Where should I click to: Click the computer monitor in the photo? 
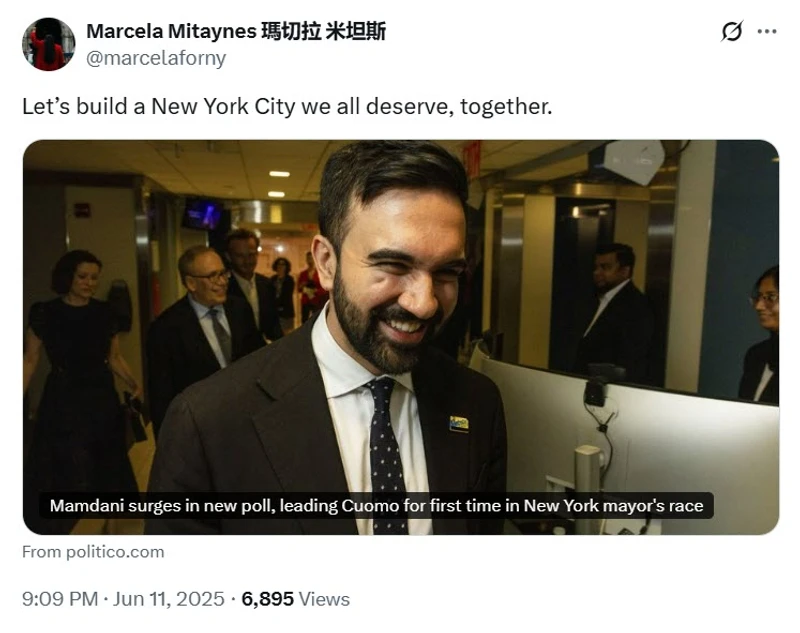click(x=628, y=439)
